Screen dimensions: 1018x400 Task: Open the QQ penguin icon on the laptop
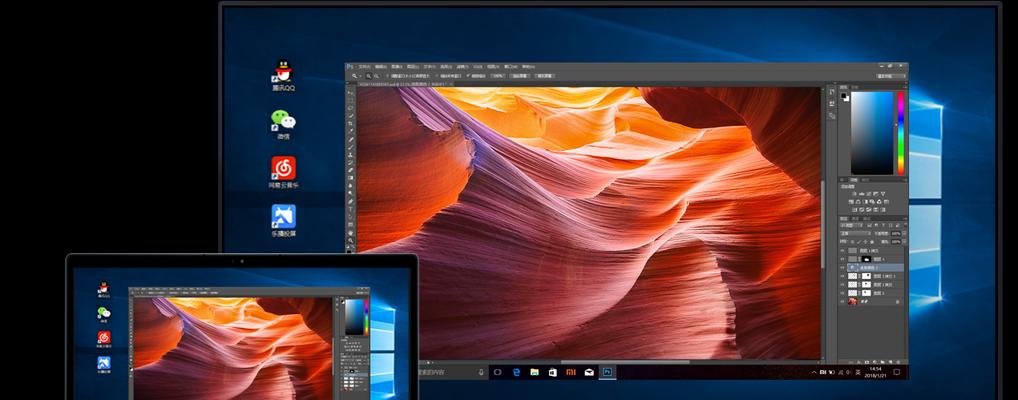pyautogui.click(x=103, y=290)
